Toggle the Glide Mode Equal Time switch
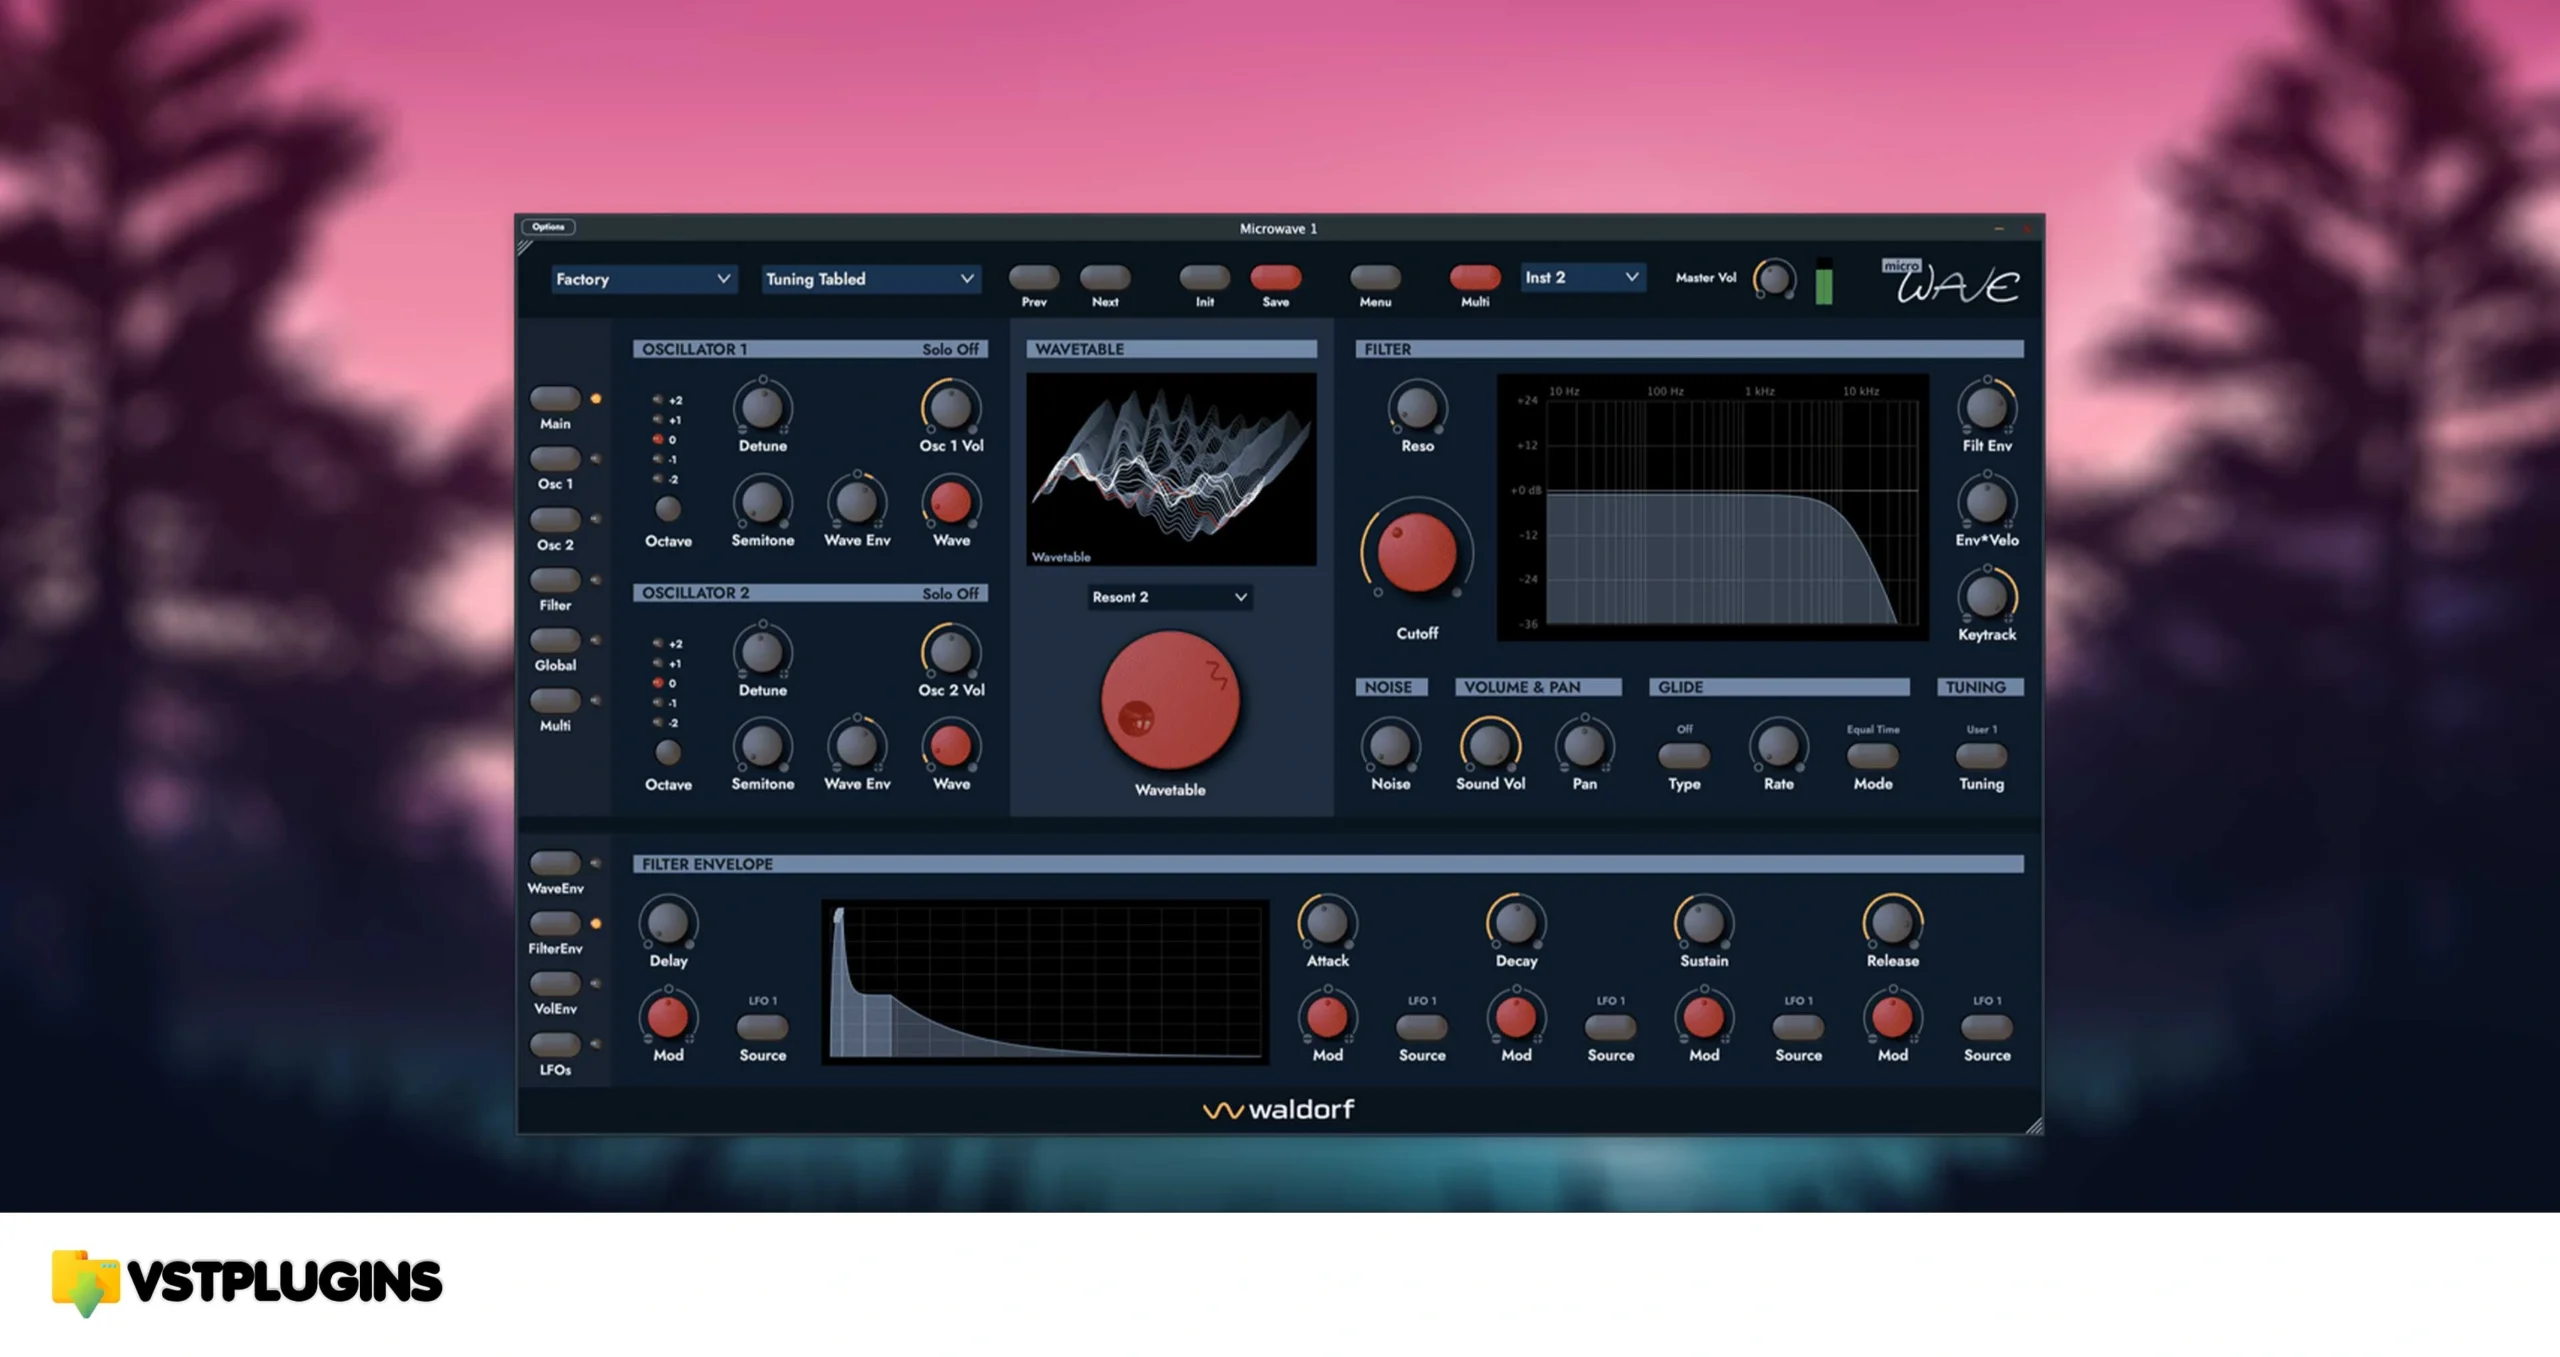The image size is (2560, 1357). [x=1872, y=755]
